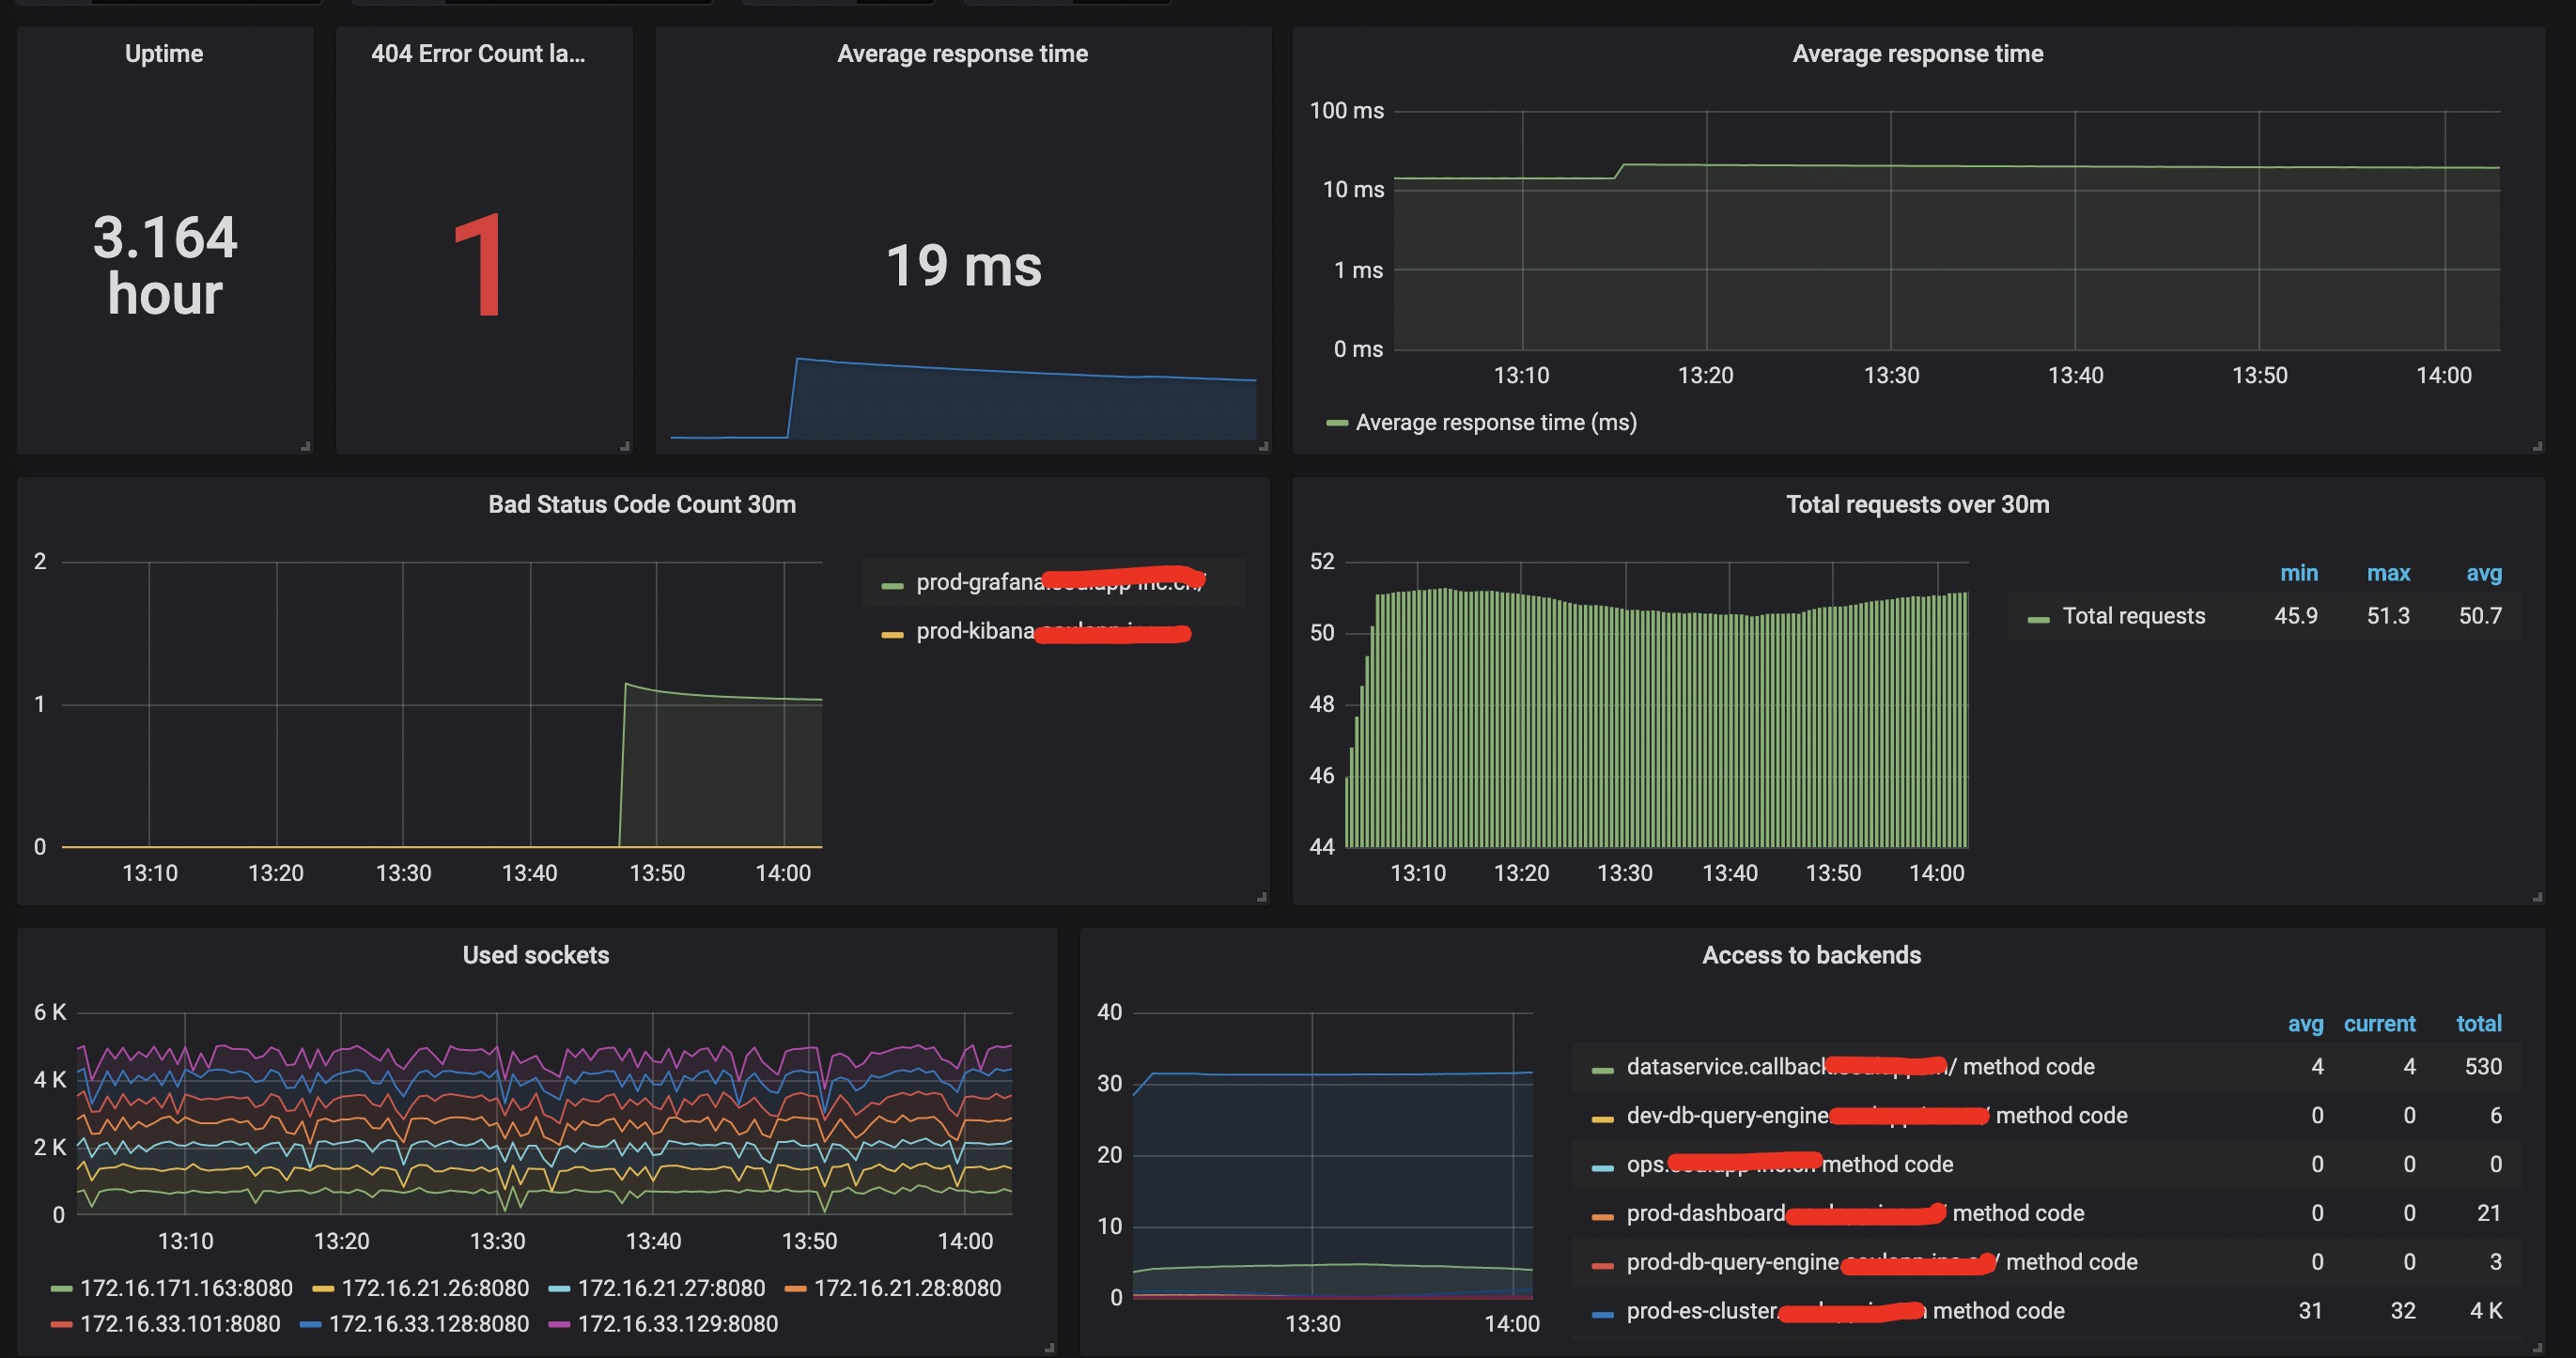Viewport: 2576px width, 1358px height.
Task: Open Bad Status Code Count 30m title menu
Action: [642, 504]
